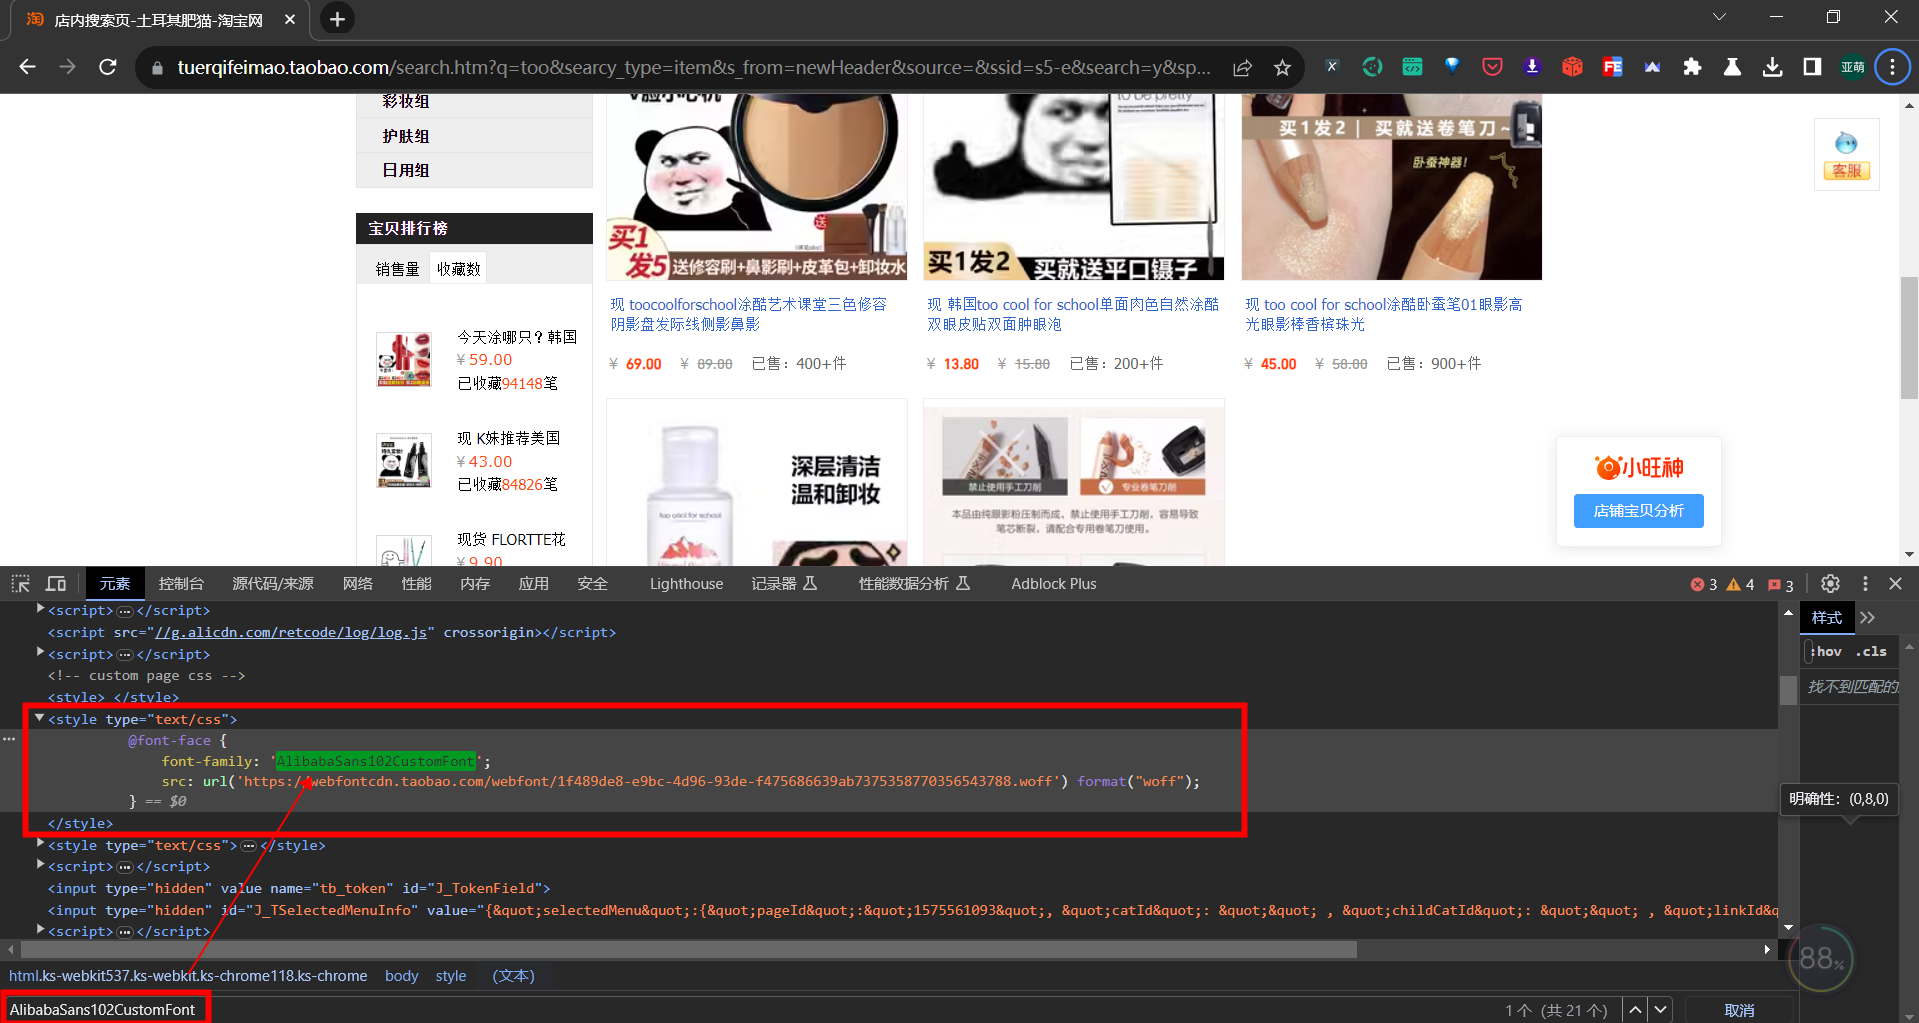Image resolution: width=1919 pixels, height=1023 pixels.
Task: Close the DevTools panel
Action: pos(1895,583)
